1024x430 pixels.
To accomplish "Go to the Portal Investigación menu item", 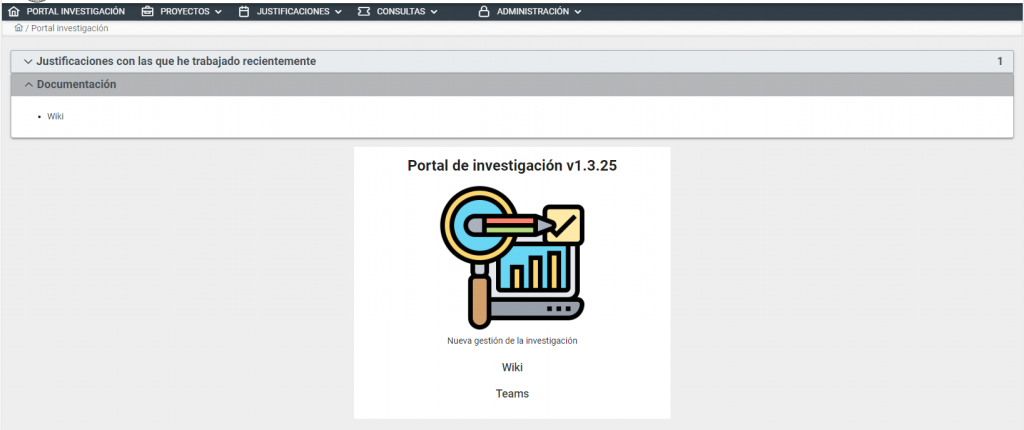I will point(75,12).
